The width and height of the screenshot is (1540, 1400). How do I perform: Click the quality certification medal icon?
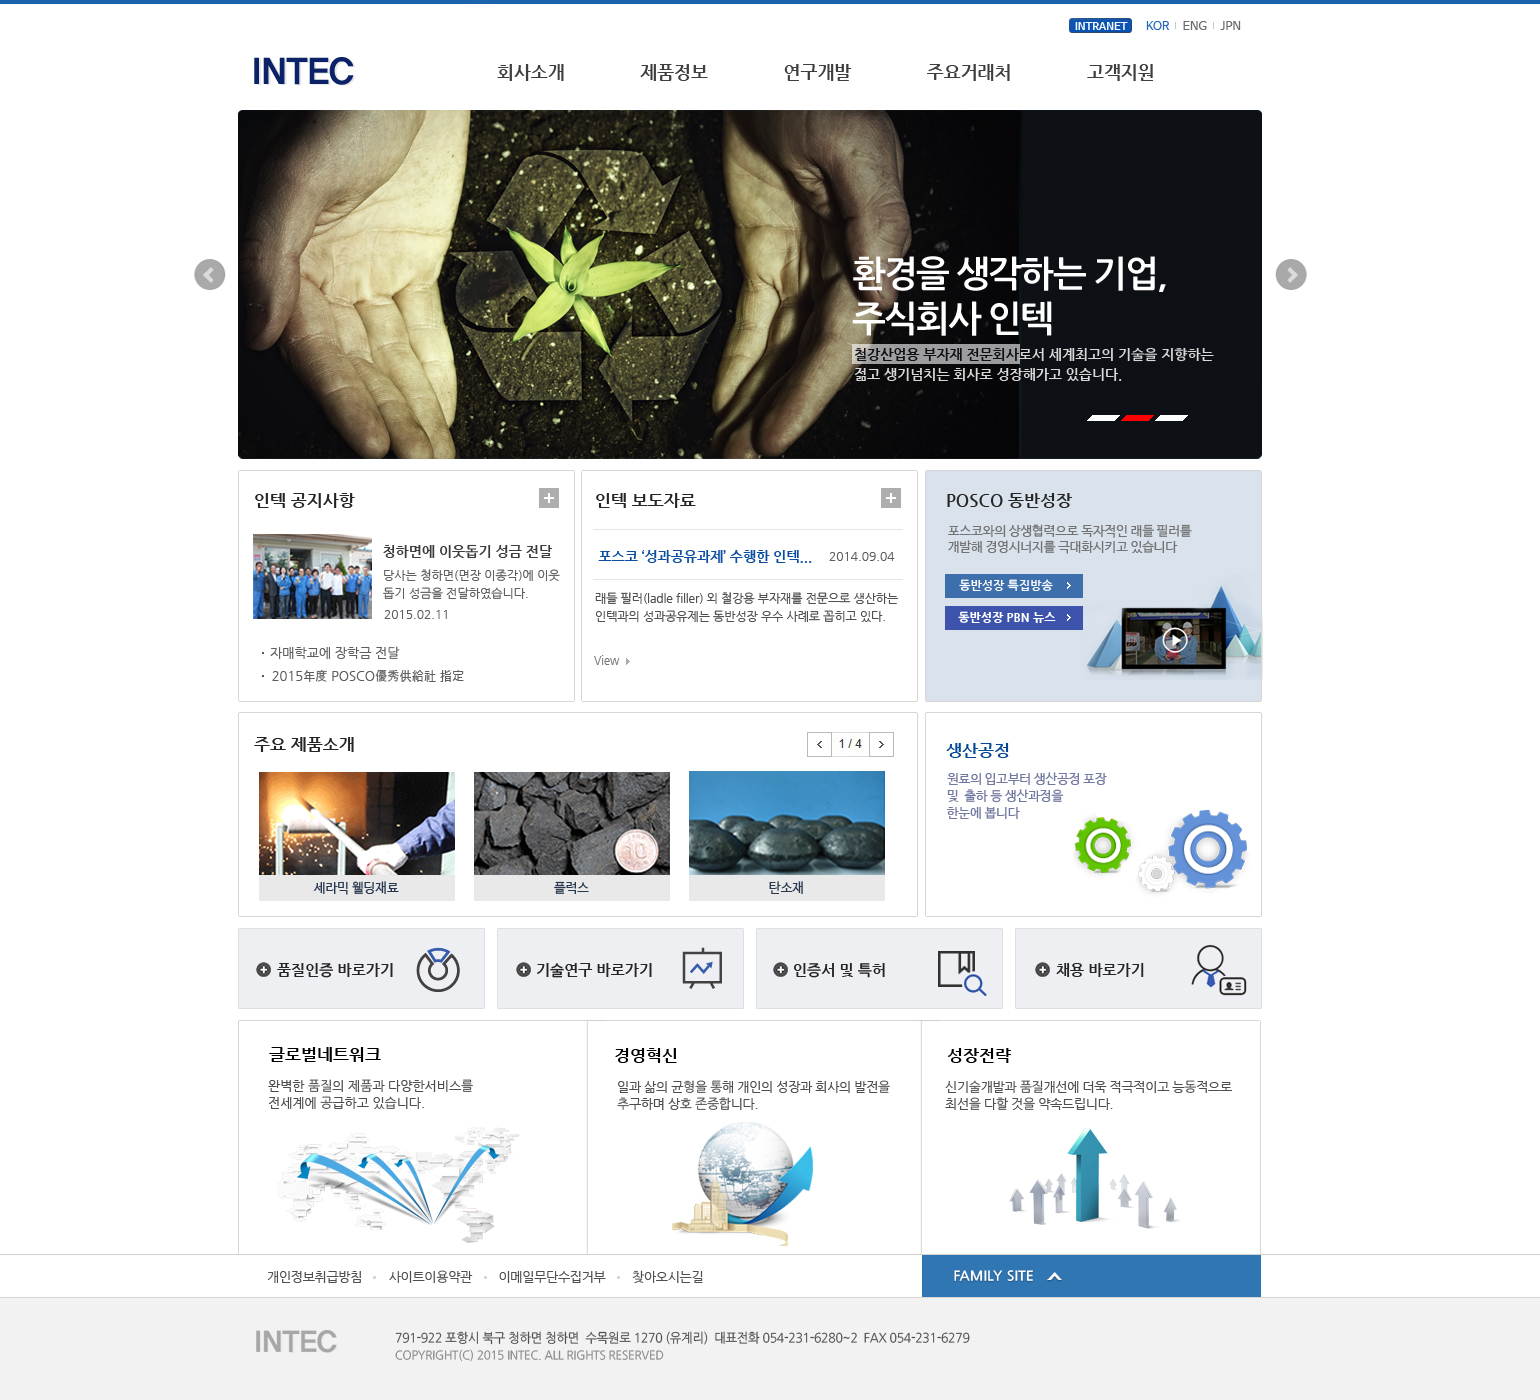pyautogui.click(x=437, y=969)
